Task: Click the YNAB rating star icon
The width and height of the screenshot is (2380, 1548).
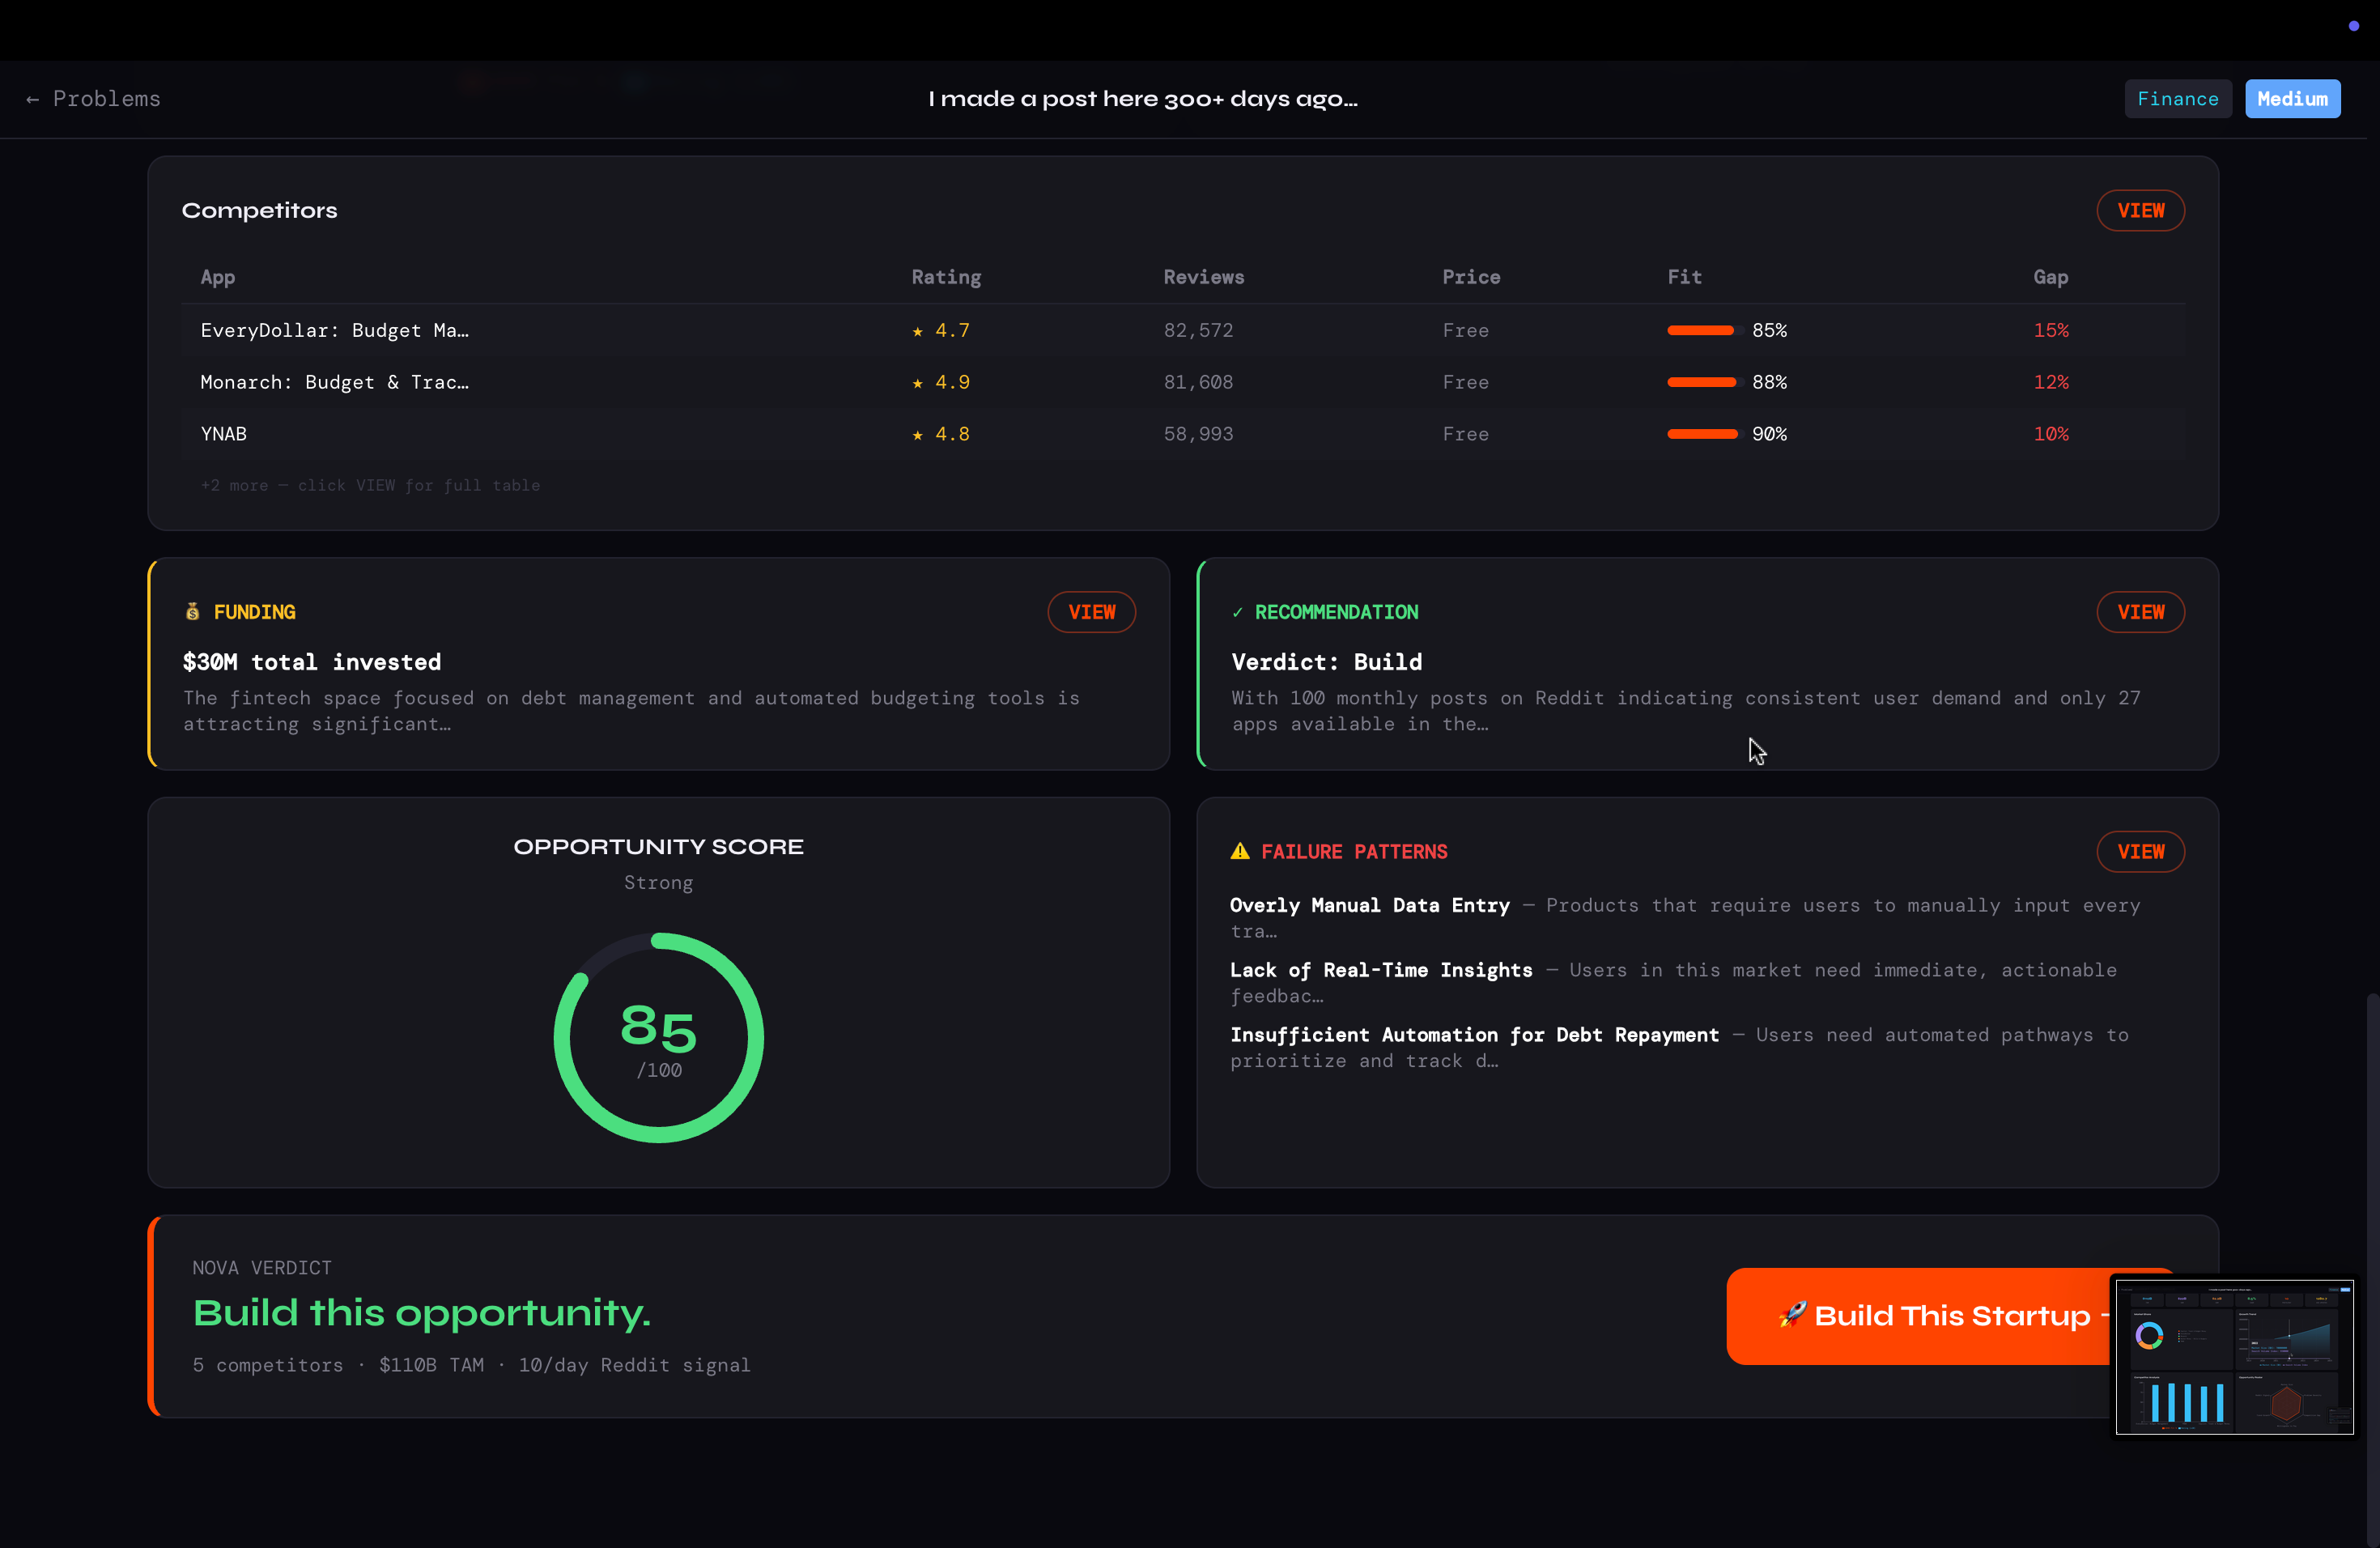Action: pos(917,435)
